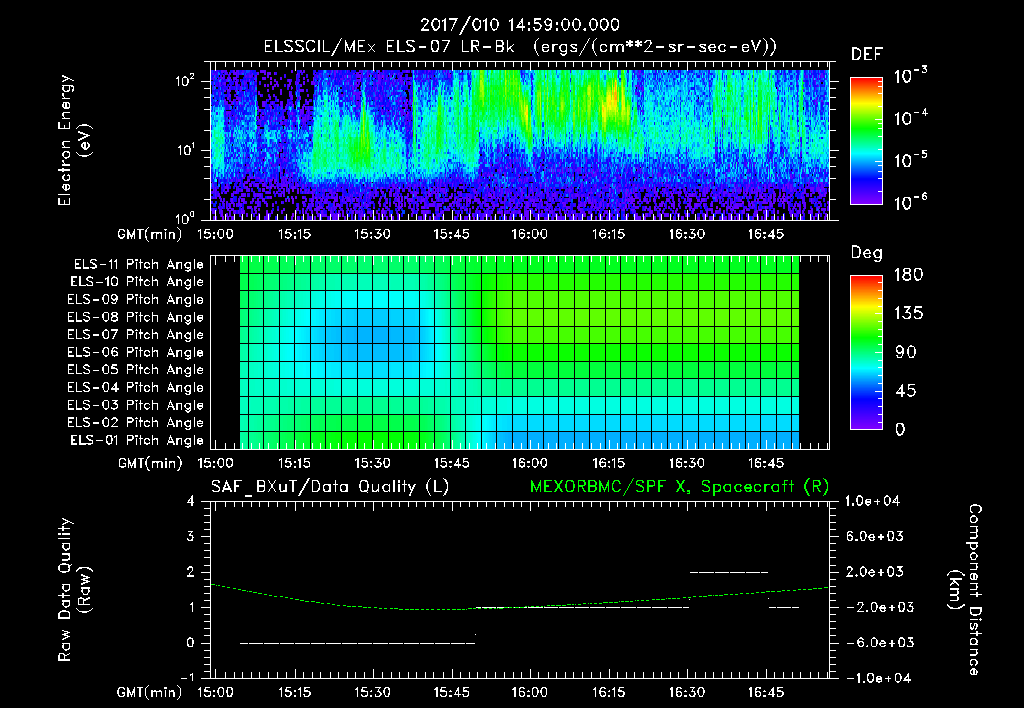Click the 90 tick on Deg scale
This screenshot has height=708, width=1024.
click(x=906, y=353)
